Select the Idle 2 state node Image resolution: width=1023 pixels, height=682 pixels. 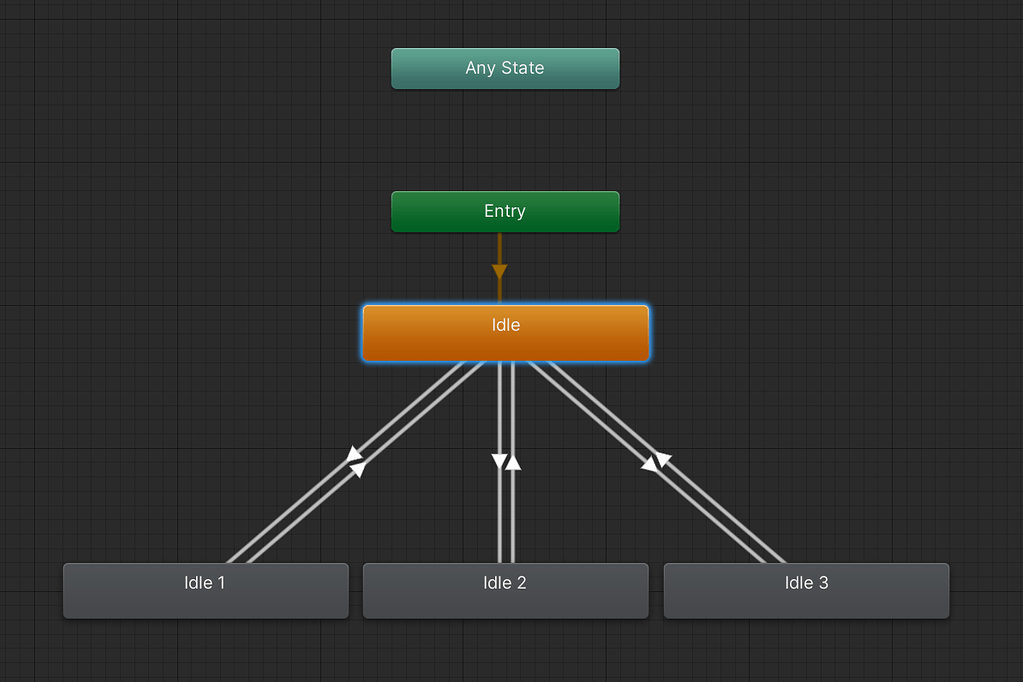504,590
